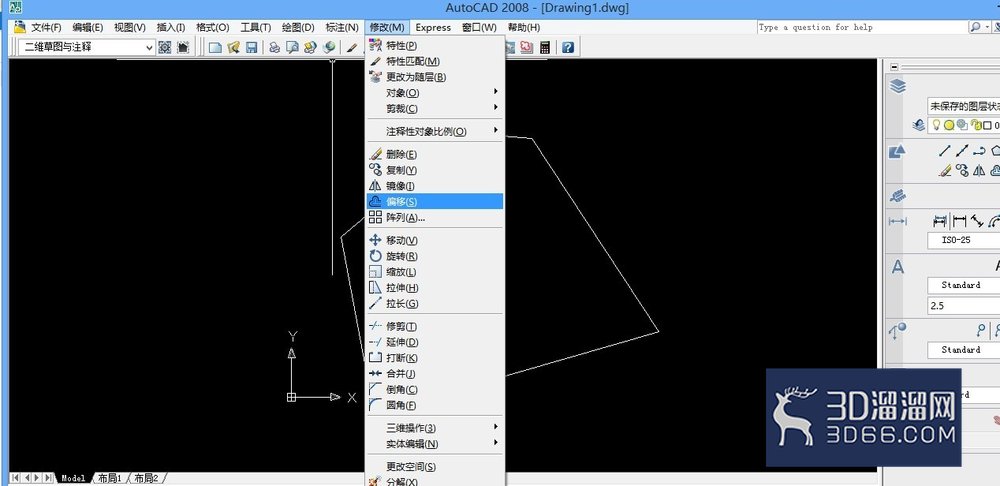Open the Express menu
The width and height of the screenshot is (1000, 486).
433,27
